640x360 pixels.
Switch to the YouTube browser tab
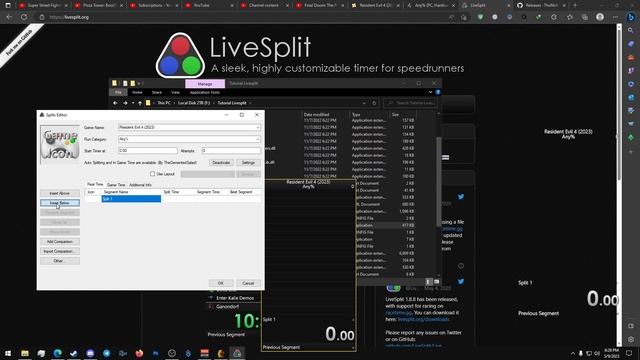(x=209, y=5)
